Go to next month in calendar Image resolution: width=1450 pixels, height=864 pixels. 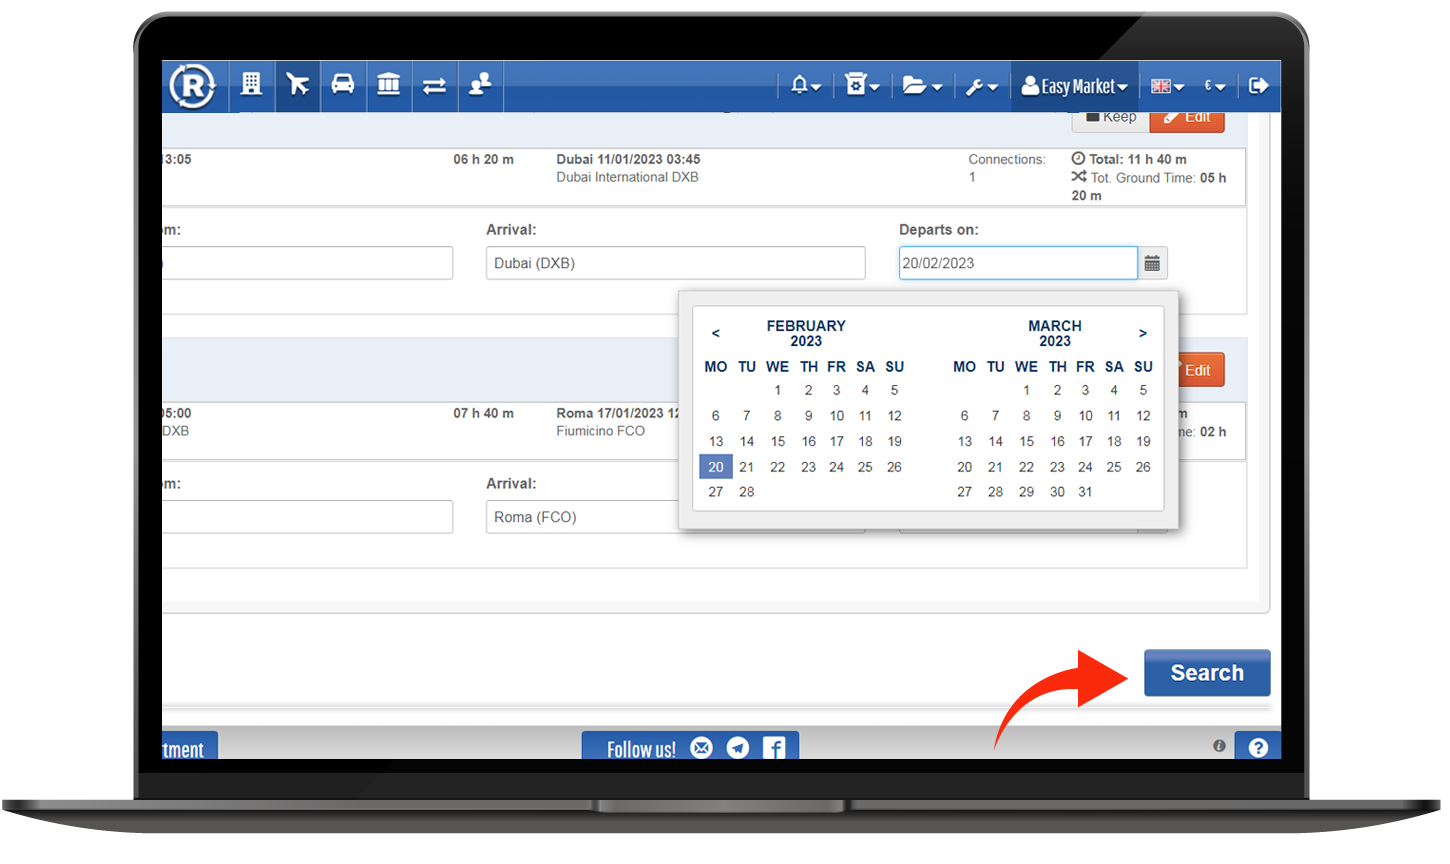[1142, 333]
